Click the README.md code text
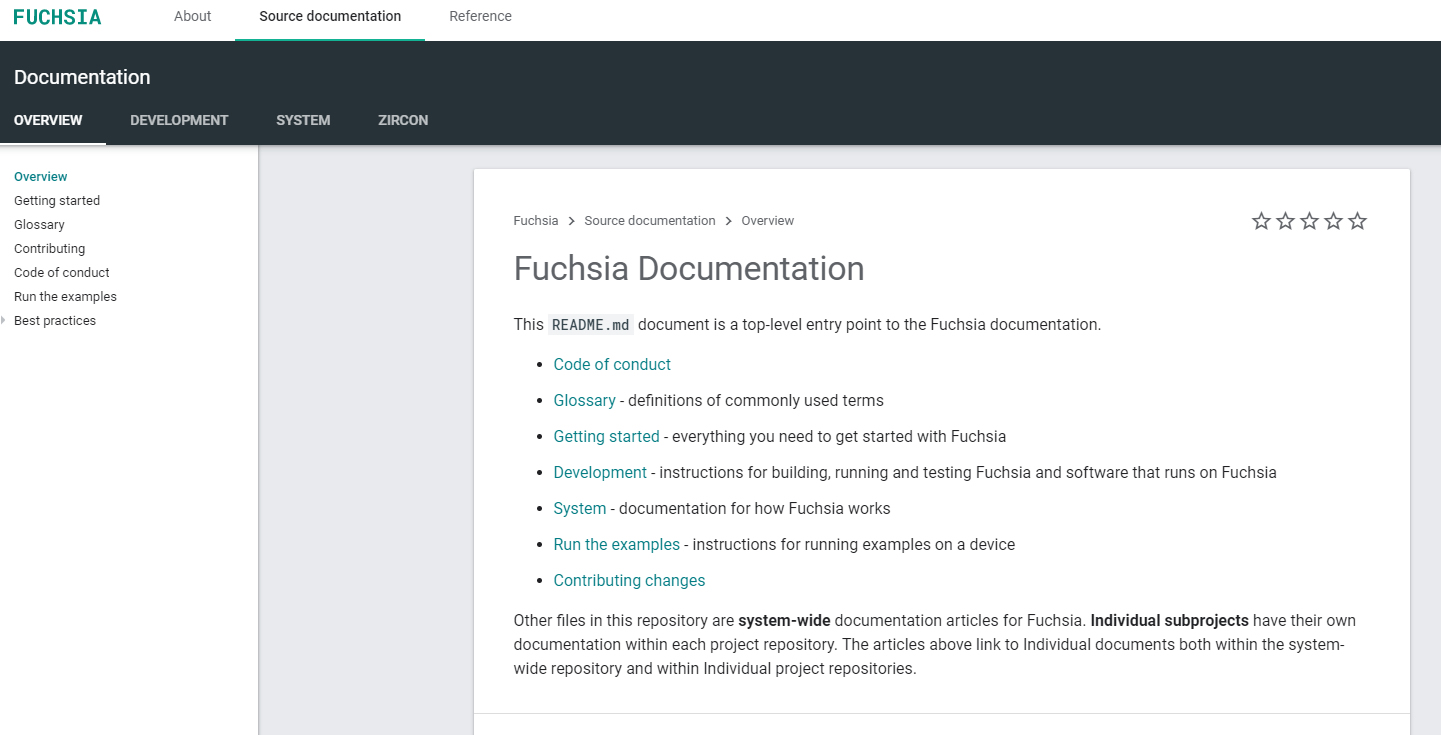Screen dimensions: 1441x735 click(590, 325)
